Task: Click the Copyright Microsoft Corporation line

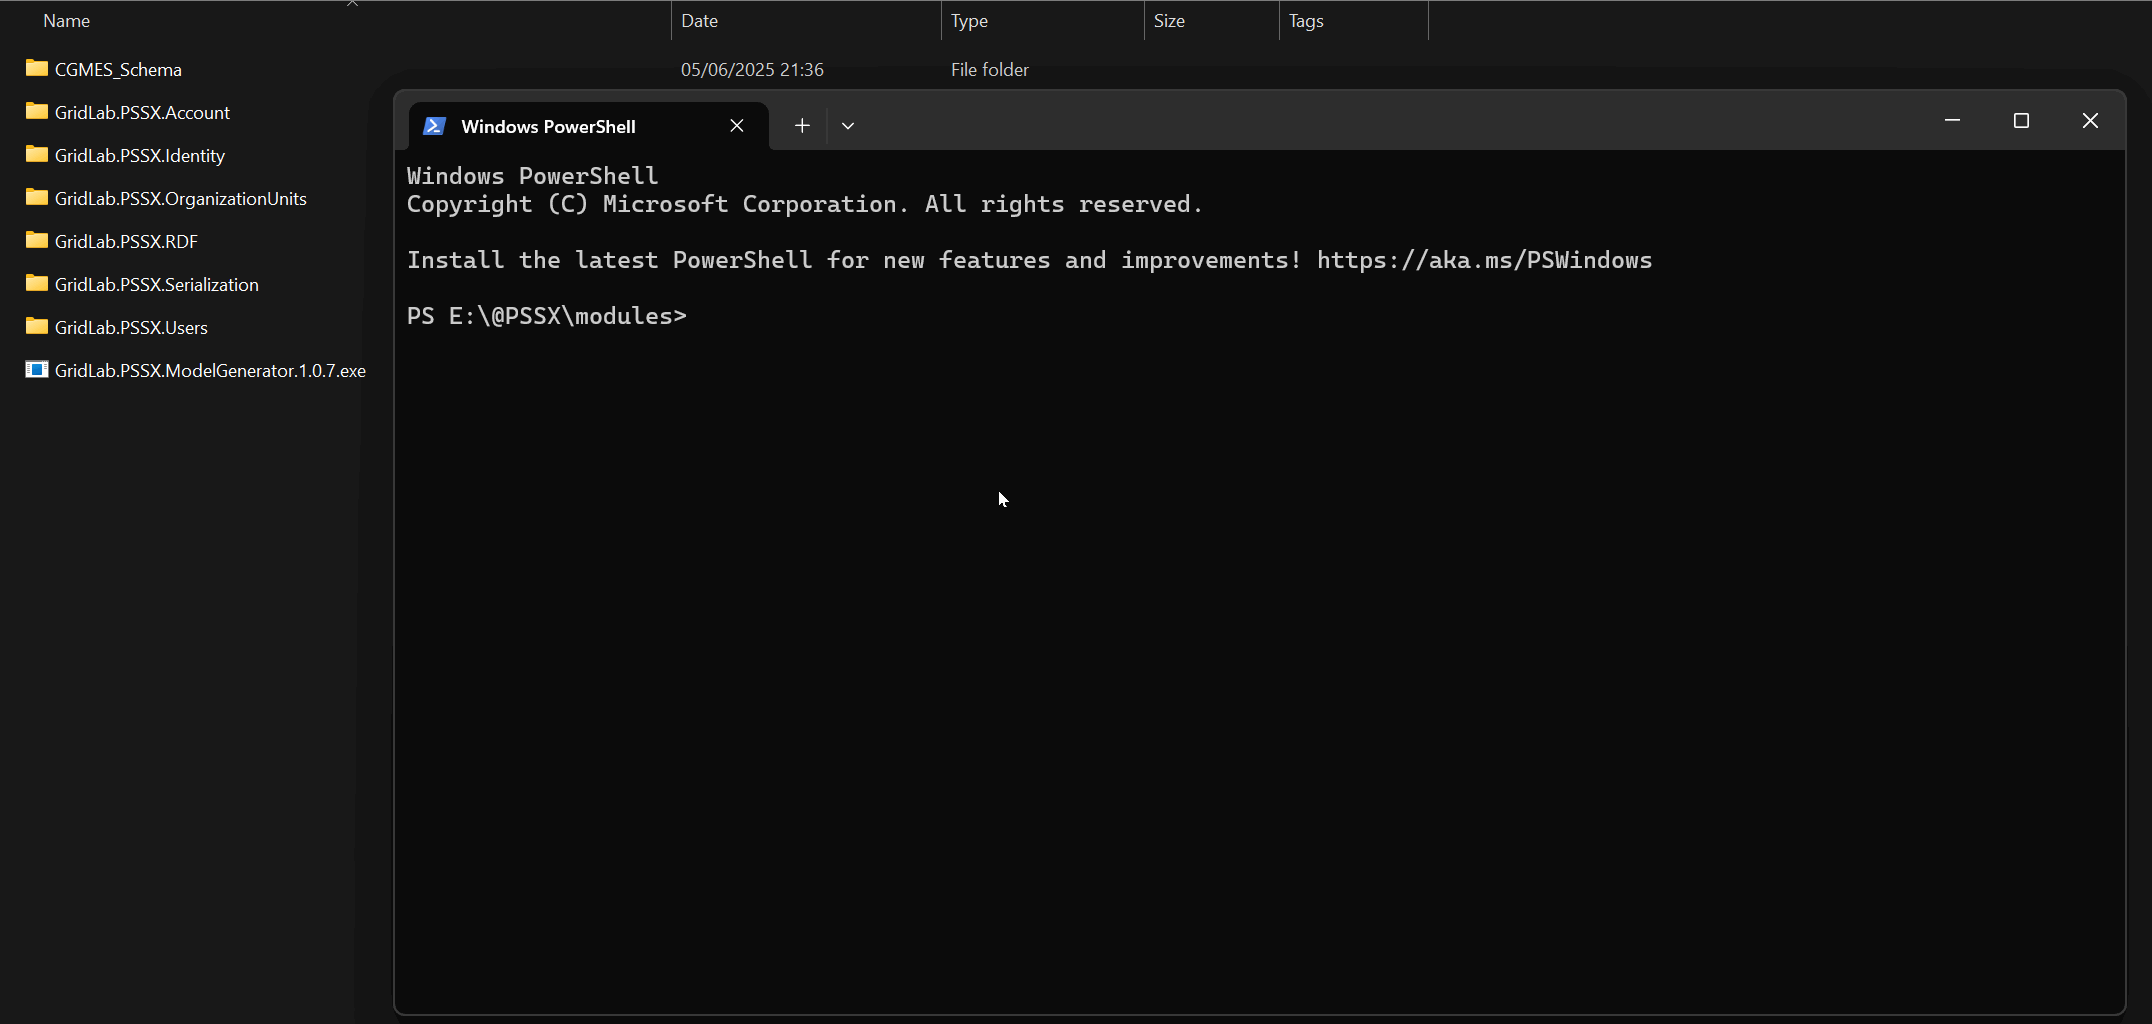Action: [804, 204]
